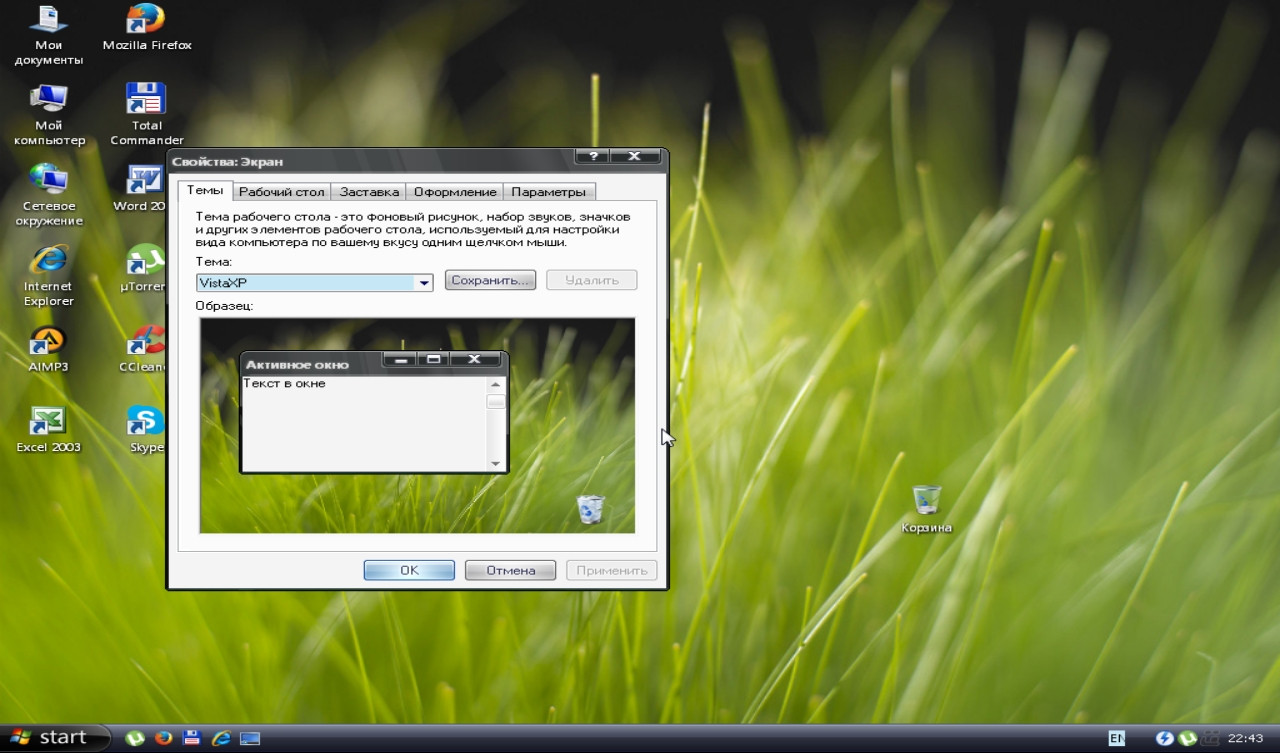This screenshot has height=753, width=1280.
Task: Select the Excel 2003 desktop icon
Action: [x=48, y=422]
